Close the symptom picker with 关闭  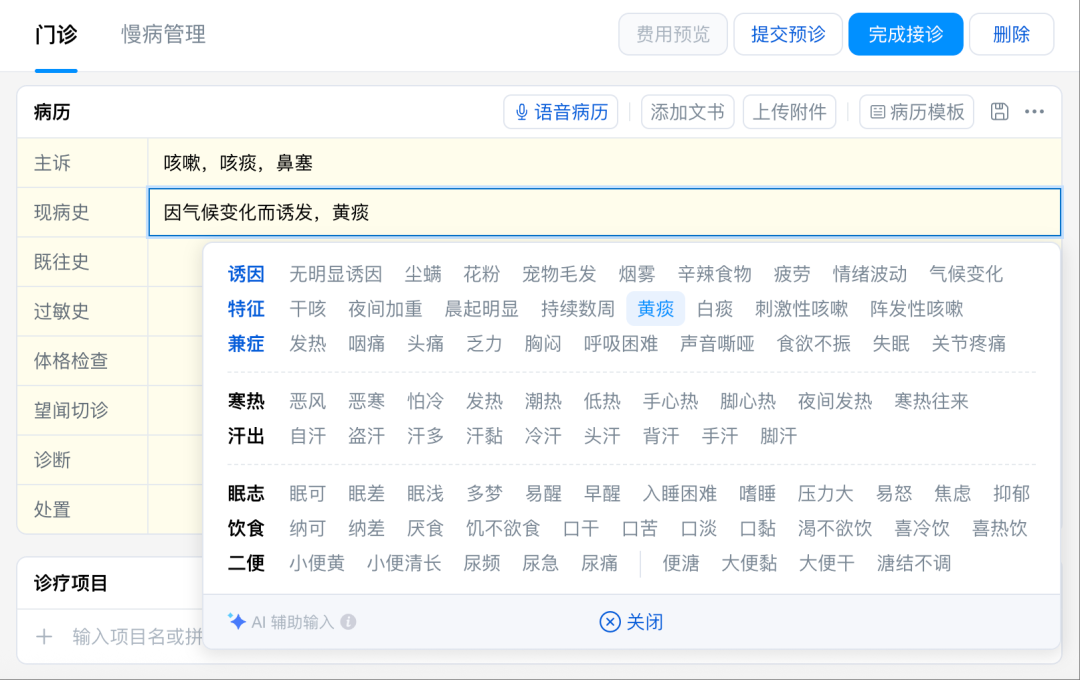click(631, 622)
